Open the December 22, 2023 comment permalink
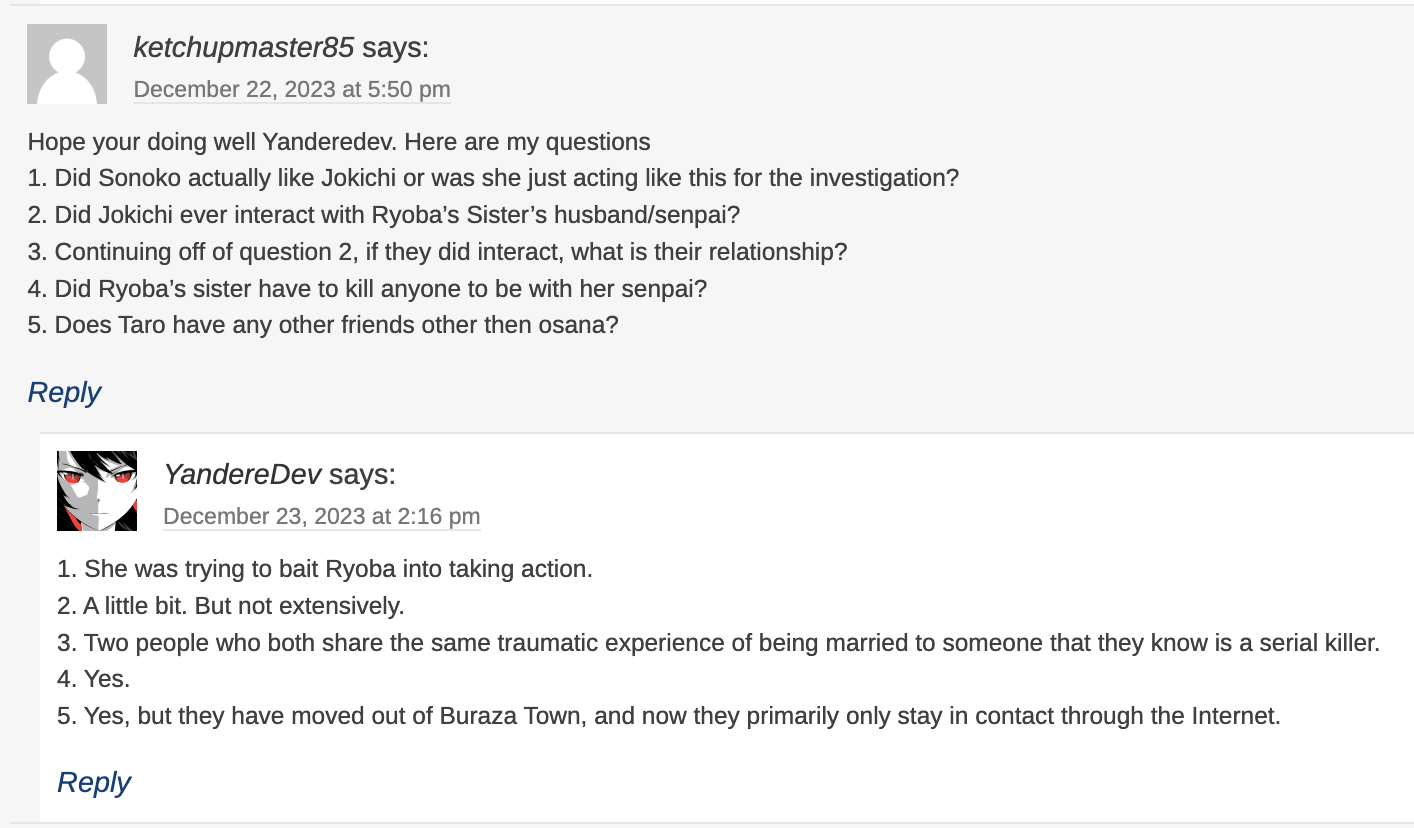The height and width of the screenshot is (828, 1414). (291, 89)
